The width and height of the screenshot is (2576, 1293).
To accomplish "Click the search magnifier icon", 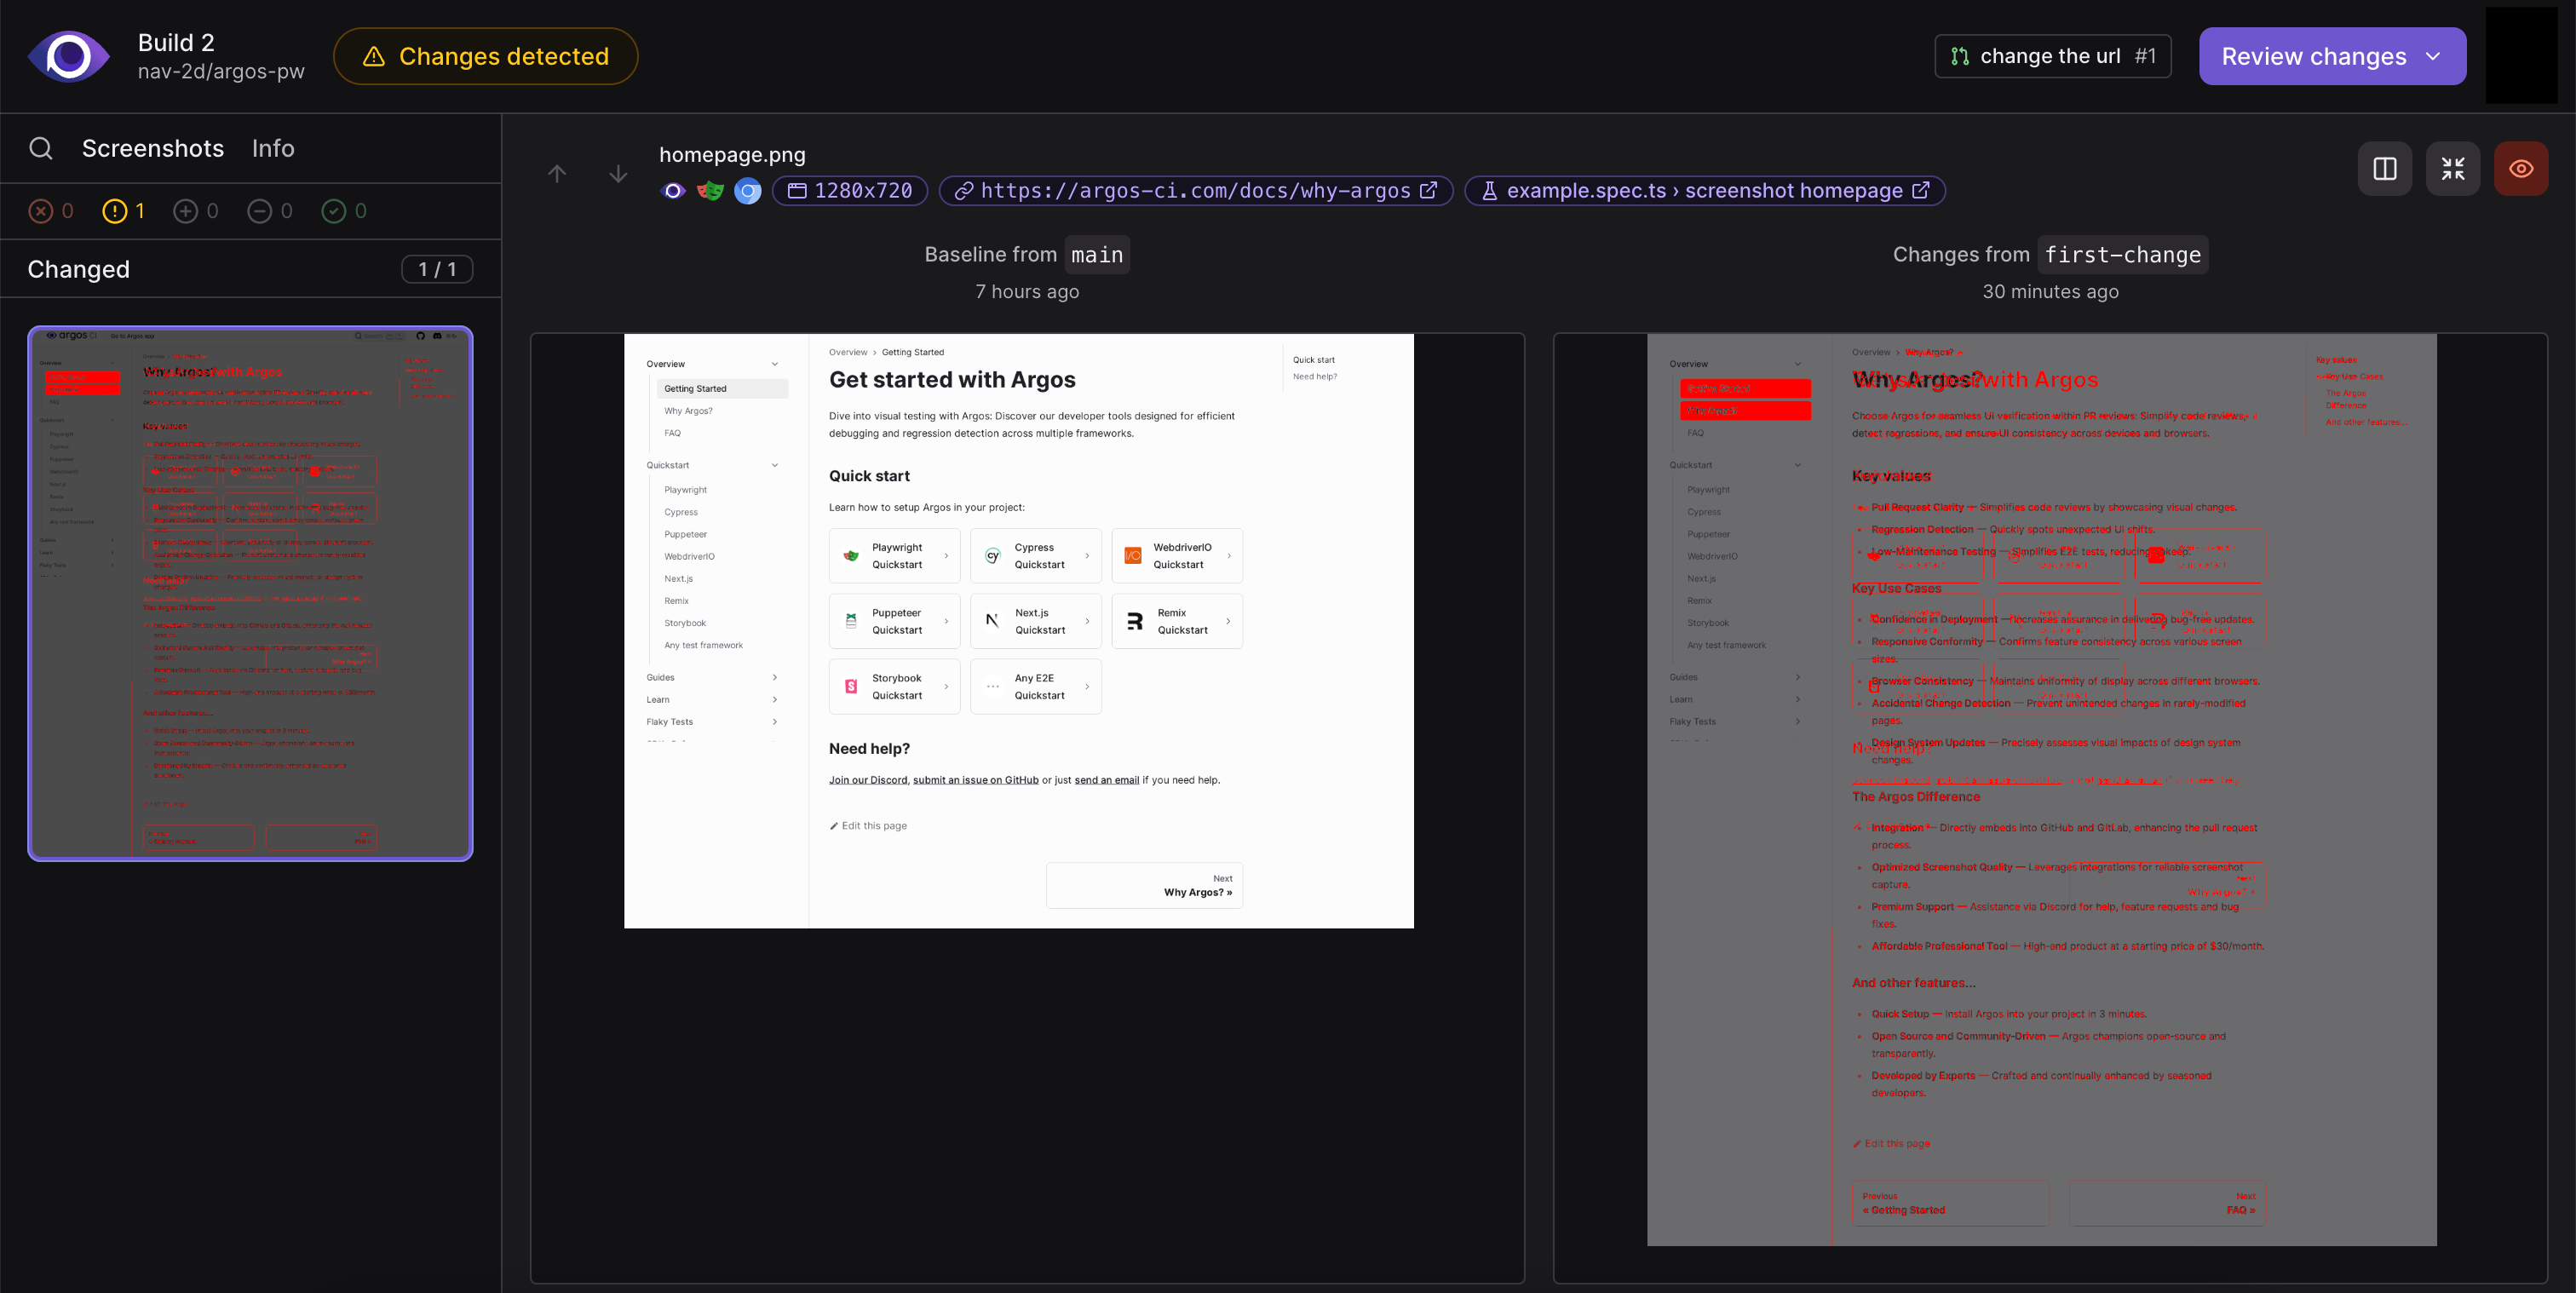I will [x=41, y=148].
